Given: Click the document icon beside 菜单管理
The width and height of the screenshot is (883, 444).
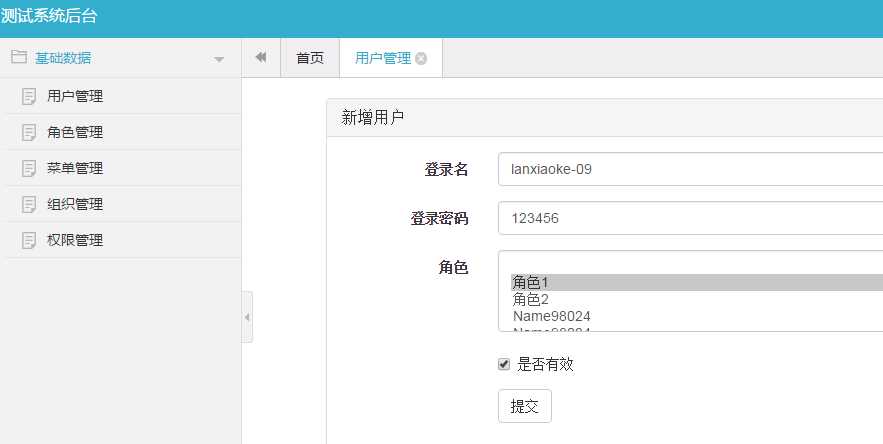Looking at the screenshot, I should [29, 168].
